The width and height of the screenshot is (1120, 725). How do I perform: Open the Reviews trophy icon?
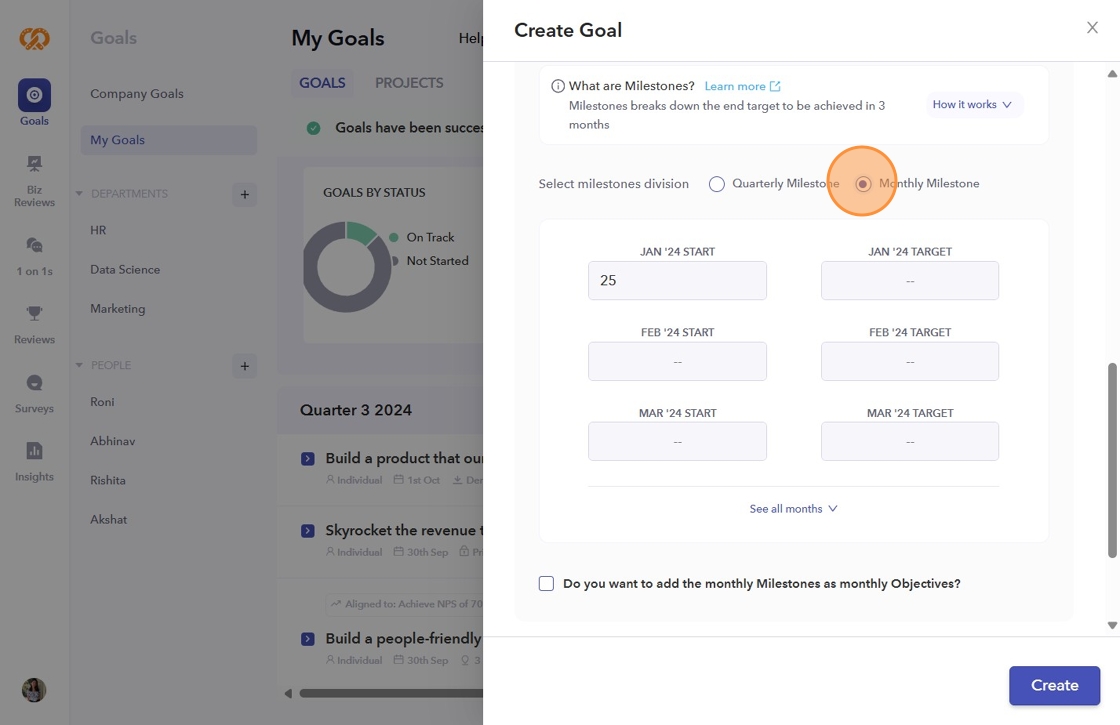tap(34, 314)
